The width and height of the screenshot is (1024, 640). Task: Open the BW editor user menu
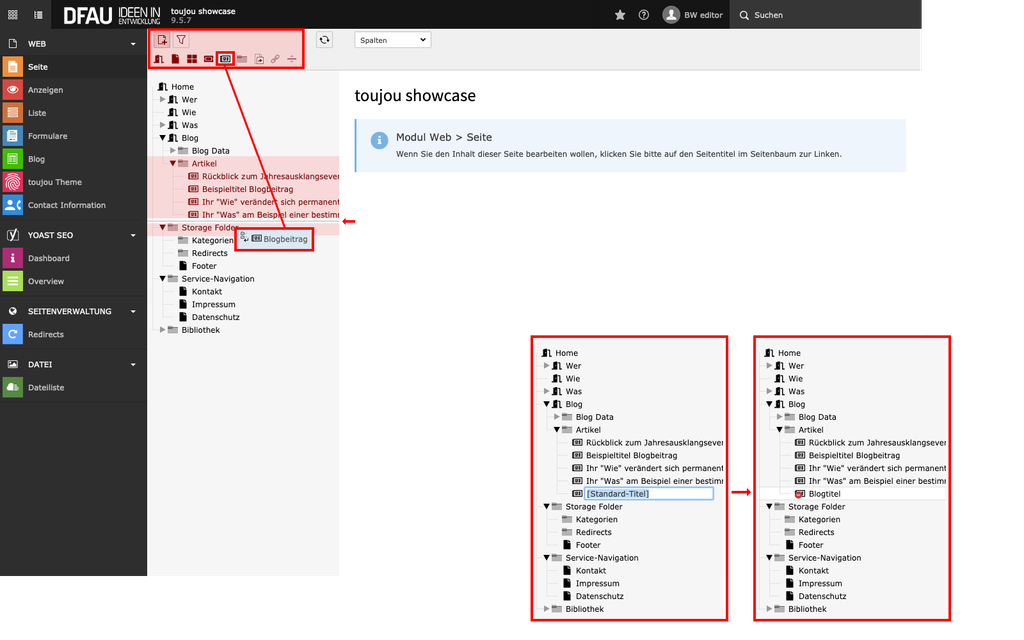pos(694,15)
